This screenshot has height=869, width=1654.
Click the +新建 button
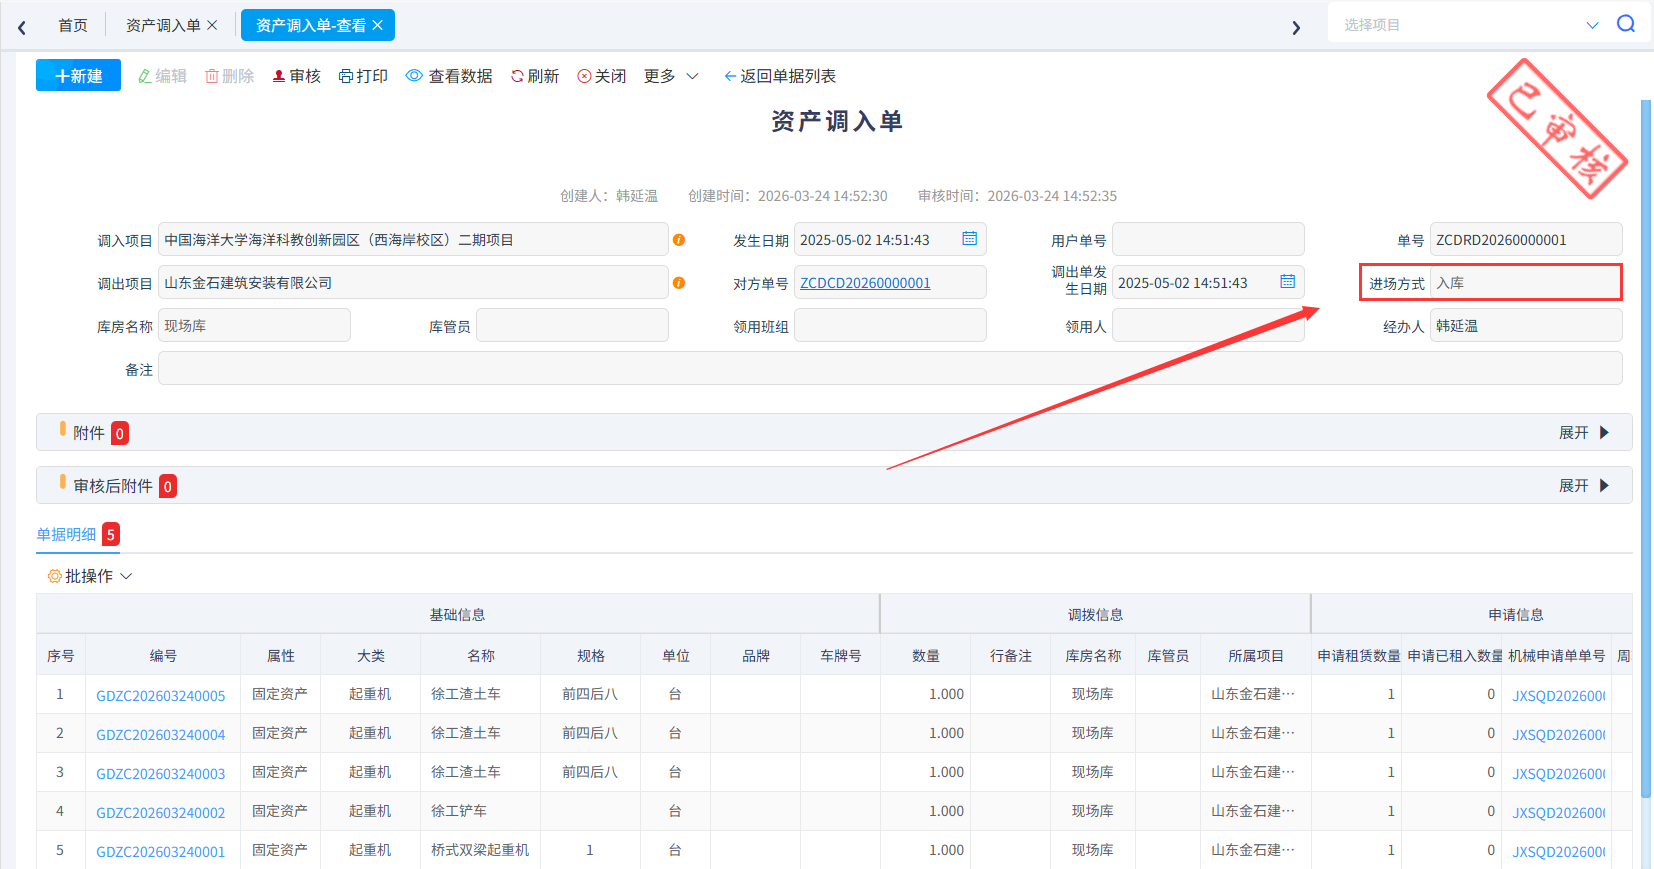click(x=78, y=76)
